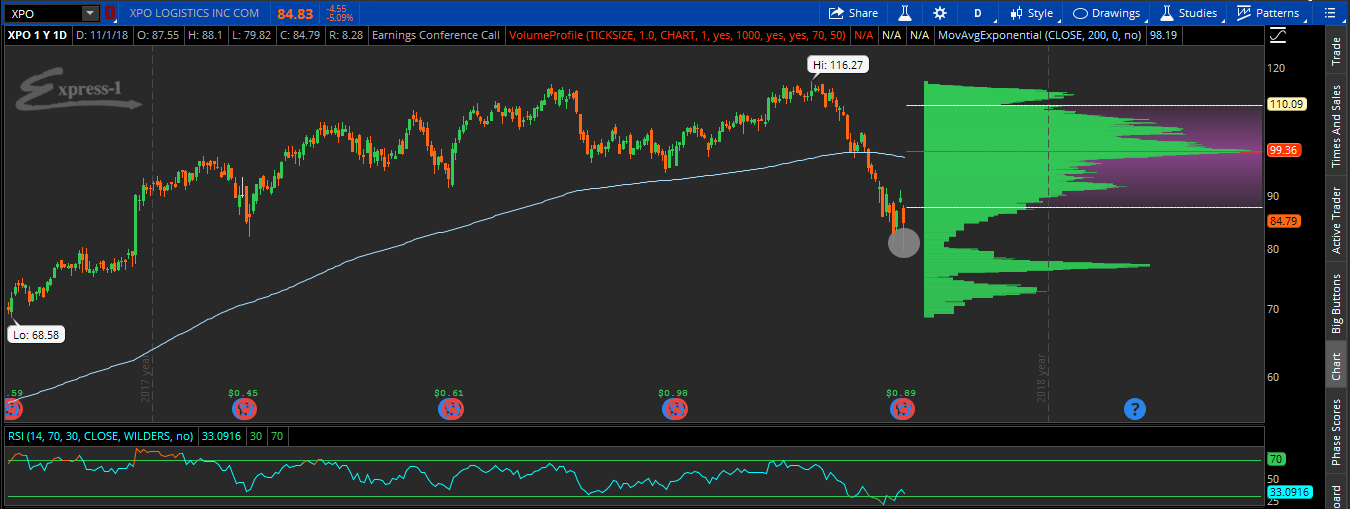Click the 99.36 price axis label
The image size is (1350, 509).
1282,150
